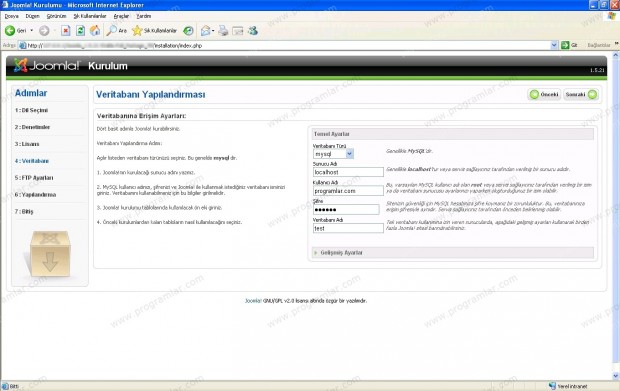Image resolution: width=620 pixels, height=391 pixels.
Task: Click the Bitti status bar text
Action: (x=14, y=386)
